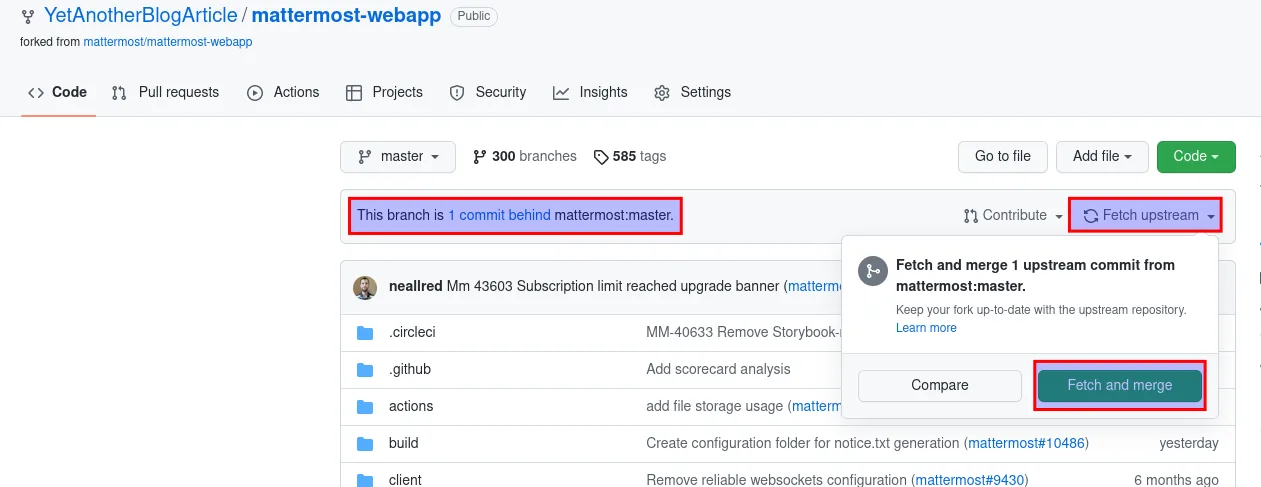Toggle the Fetch upstream dropdown
Screen dimensions: 1261x487
click(x=1148, y=215)
